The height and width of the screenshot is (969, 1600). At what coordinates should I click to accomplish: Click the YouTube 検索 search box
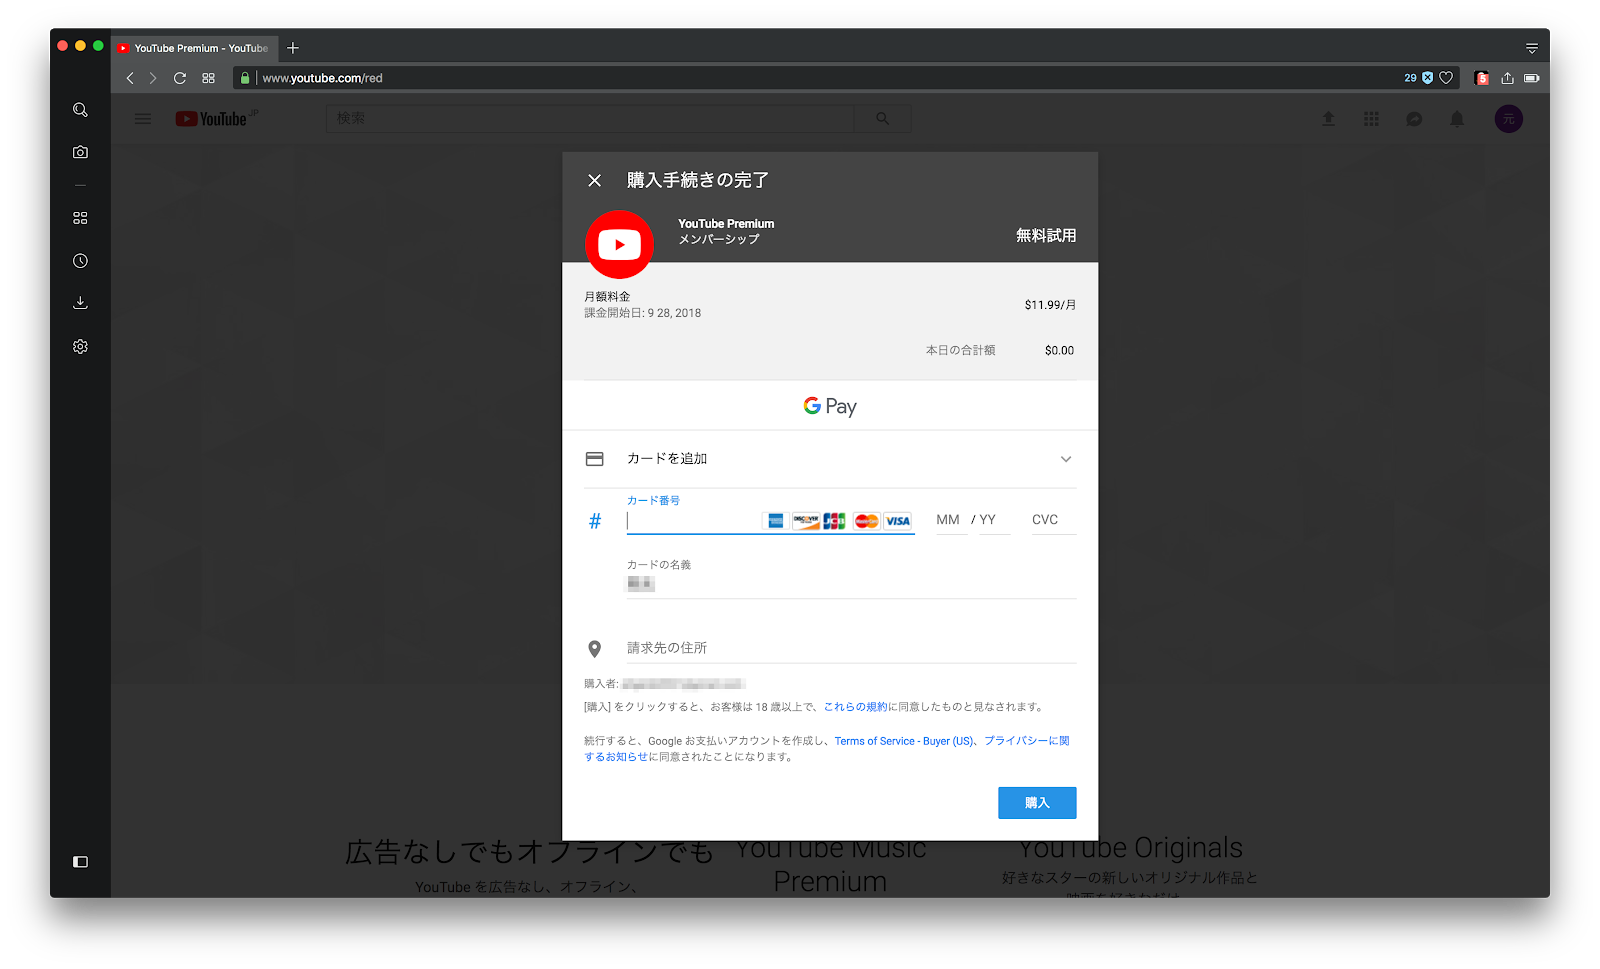(x=590, y=118)
